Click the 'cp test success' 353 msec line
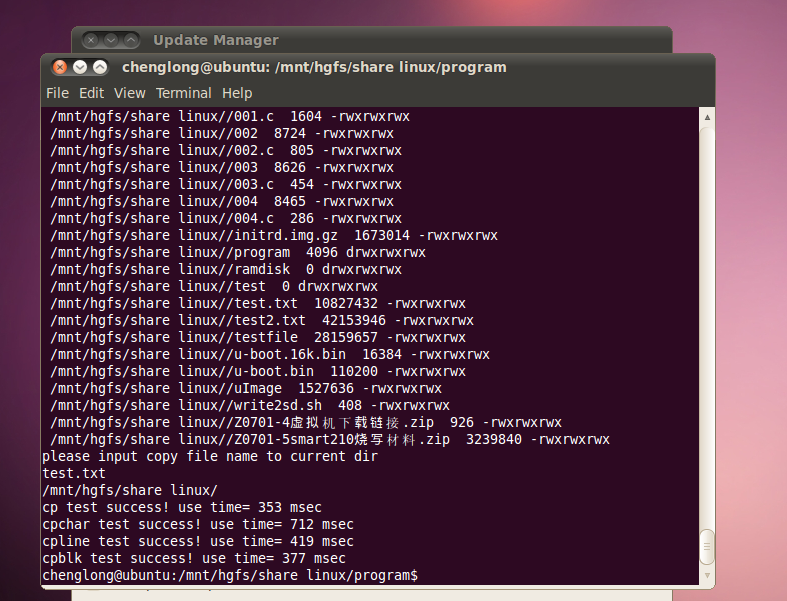Image resolution: width=787 pixels, height=601 pixels. coord(182,508)
